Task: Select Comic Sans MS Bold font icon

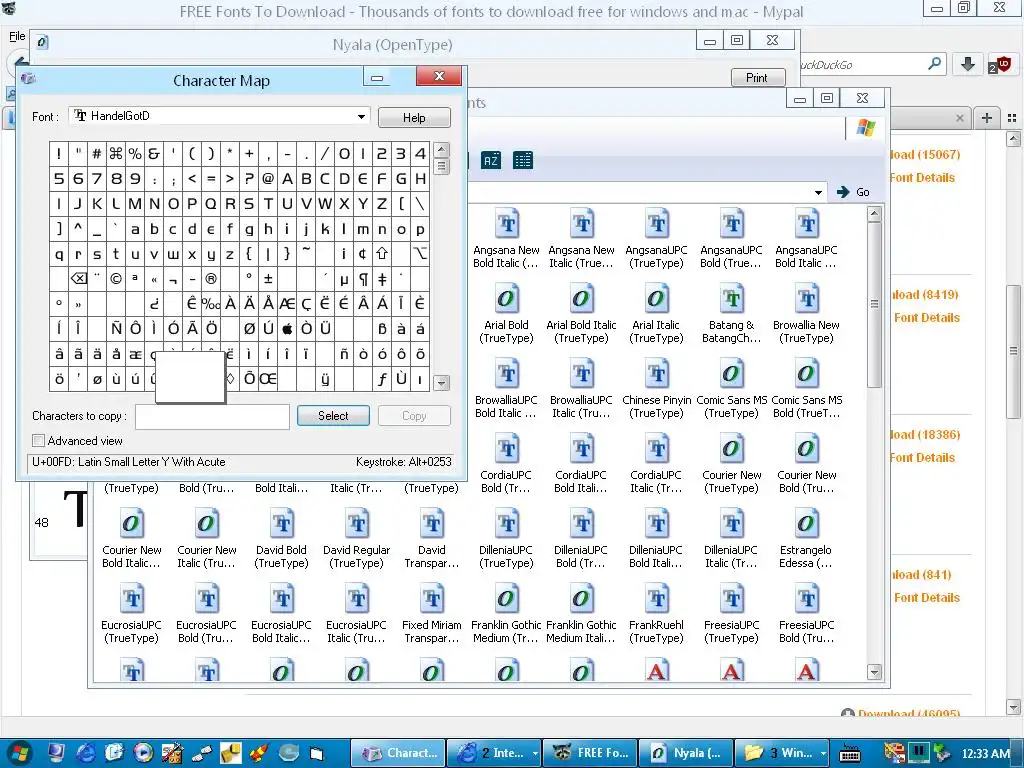Action: pos(807,389)
